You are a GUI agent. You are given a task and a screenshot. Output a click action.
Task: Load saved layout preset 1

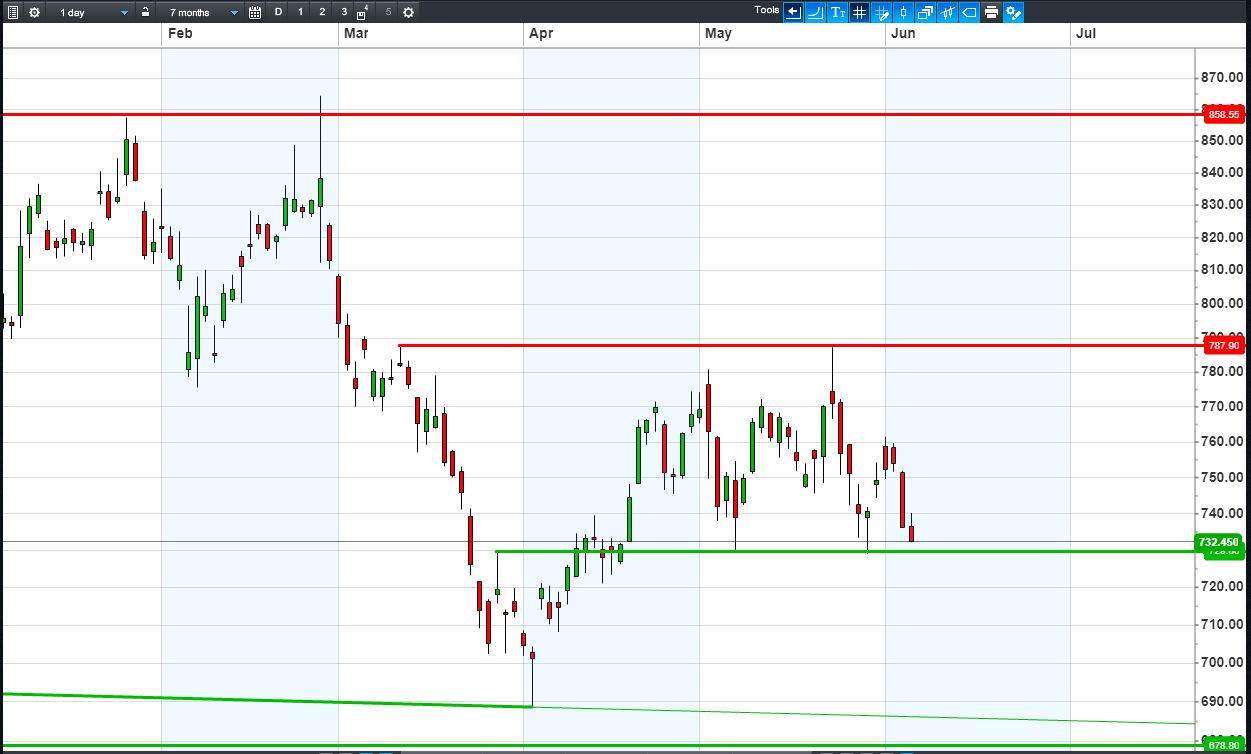click(x=300, y=12)
